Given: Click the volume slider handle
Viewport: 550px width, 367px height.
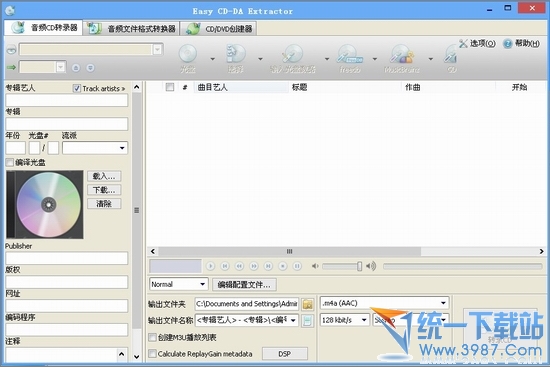Looking at the screenshot, I should coord(360,266).
